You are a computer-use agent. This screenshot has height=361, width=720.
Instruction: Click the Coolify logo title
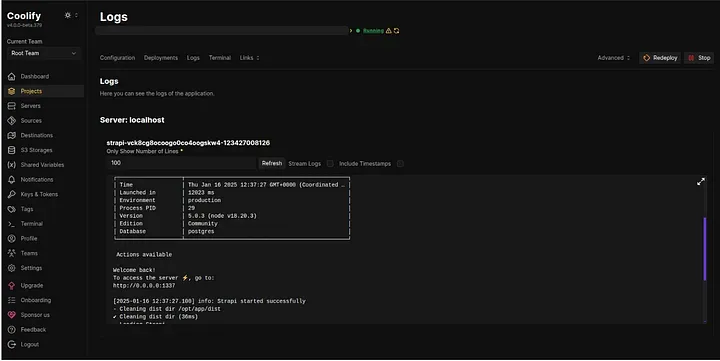point(24,16)
